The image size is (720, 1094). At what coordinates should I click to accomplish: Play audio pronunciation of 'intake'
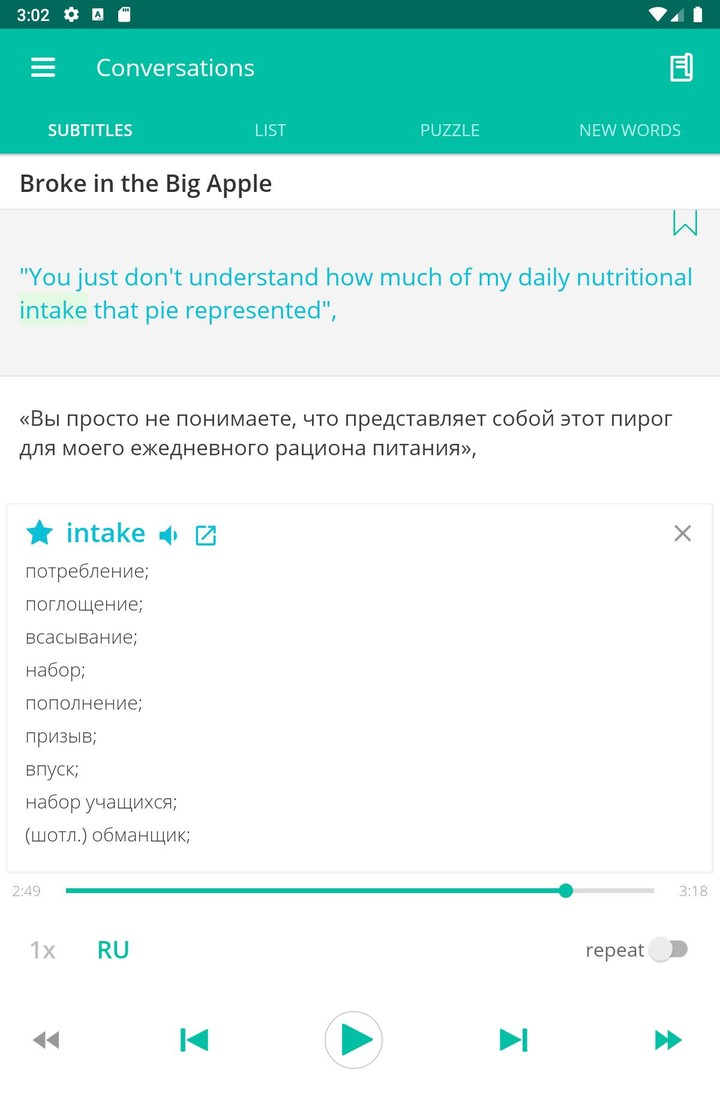pos(167,534)
